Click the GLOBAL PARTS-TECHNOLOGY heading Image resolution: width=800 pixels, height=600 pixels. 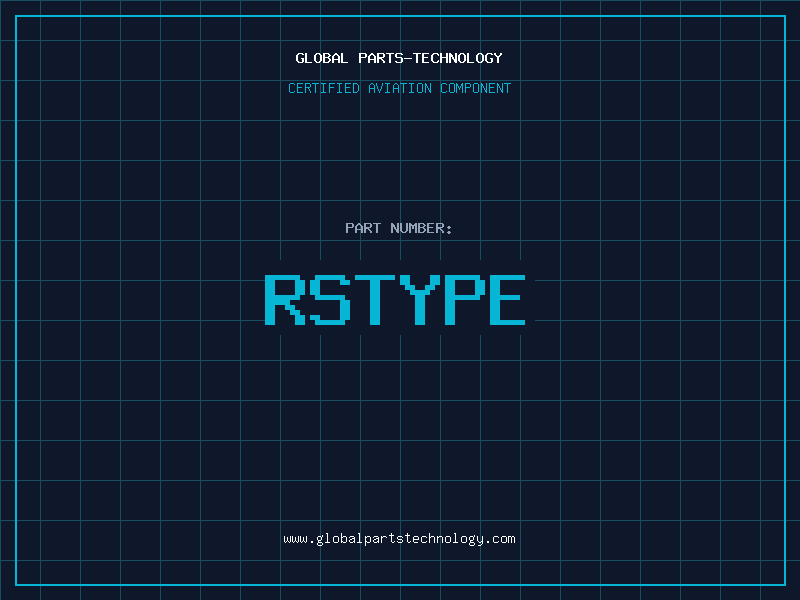point(399,59)
